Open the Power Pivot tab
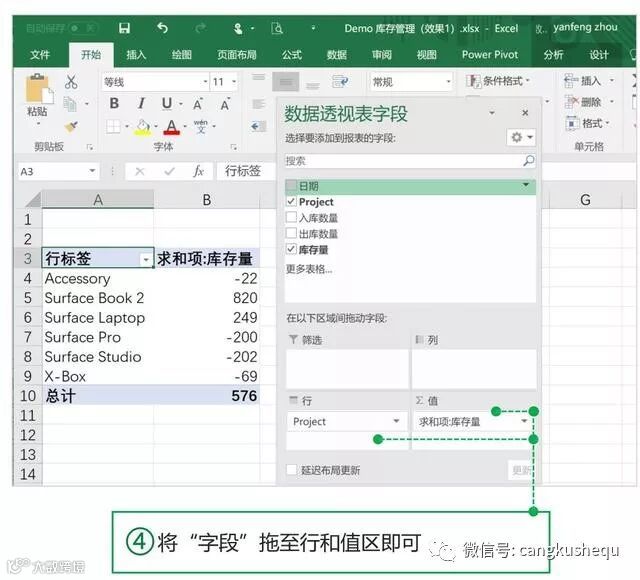 tap(490, 55)
